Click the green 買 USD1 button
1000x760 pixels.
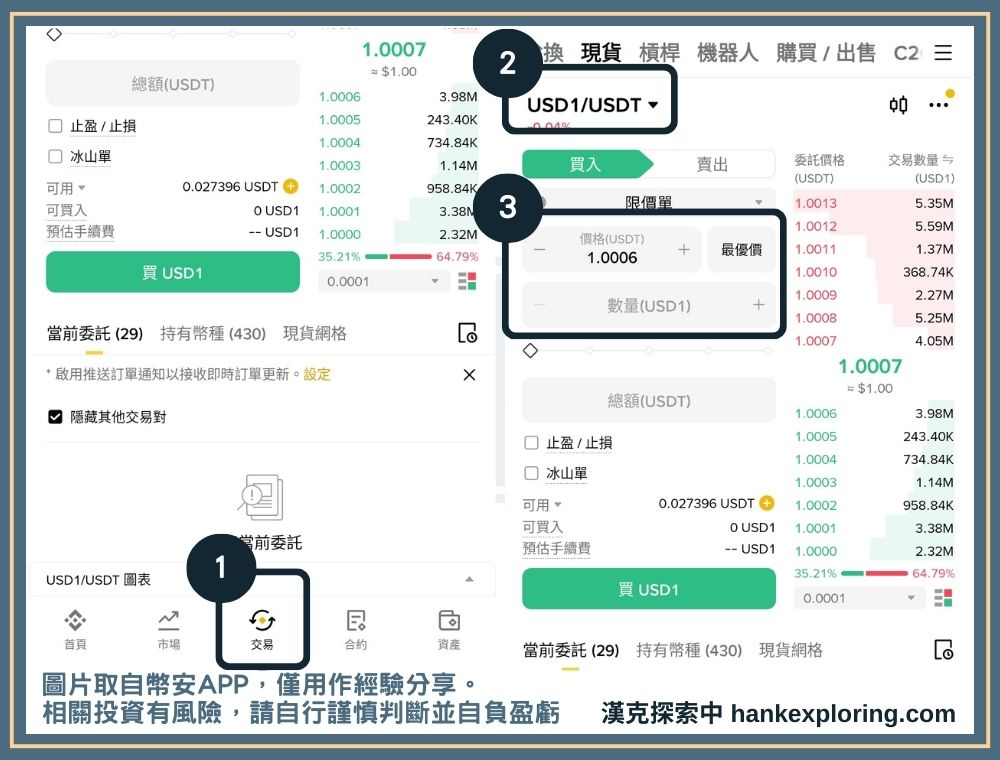tap(648, 589)
